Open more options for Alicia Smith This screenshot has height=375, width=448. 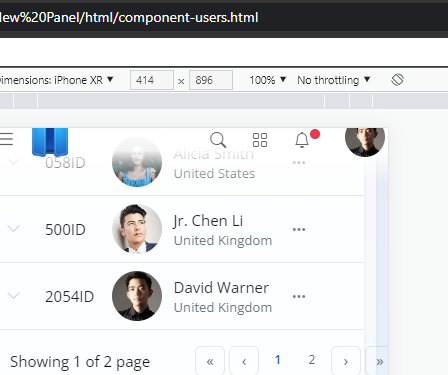(x=299, y=163)
